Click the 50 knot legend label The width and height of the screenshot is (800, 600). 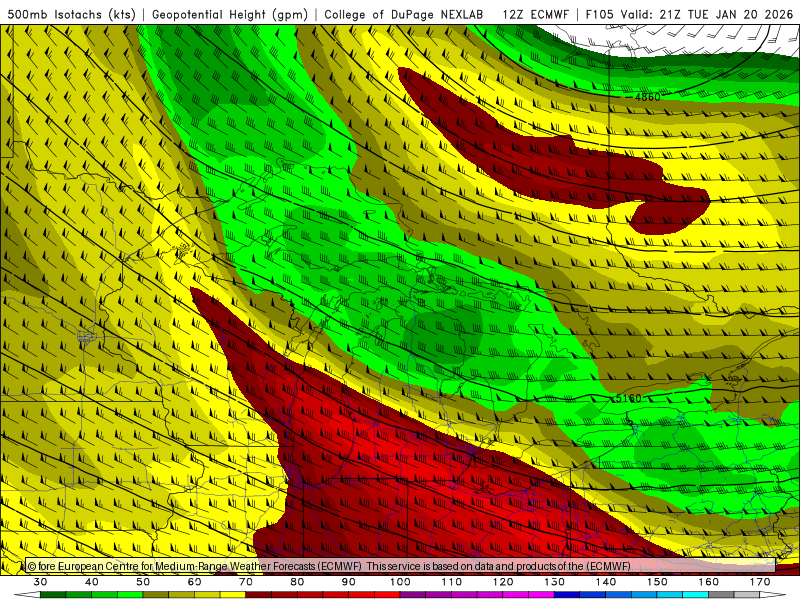(143, 582)
